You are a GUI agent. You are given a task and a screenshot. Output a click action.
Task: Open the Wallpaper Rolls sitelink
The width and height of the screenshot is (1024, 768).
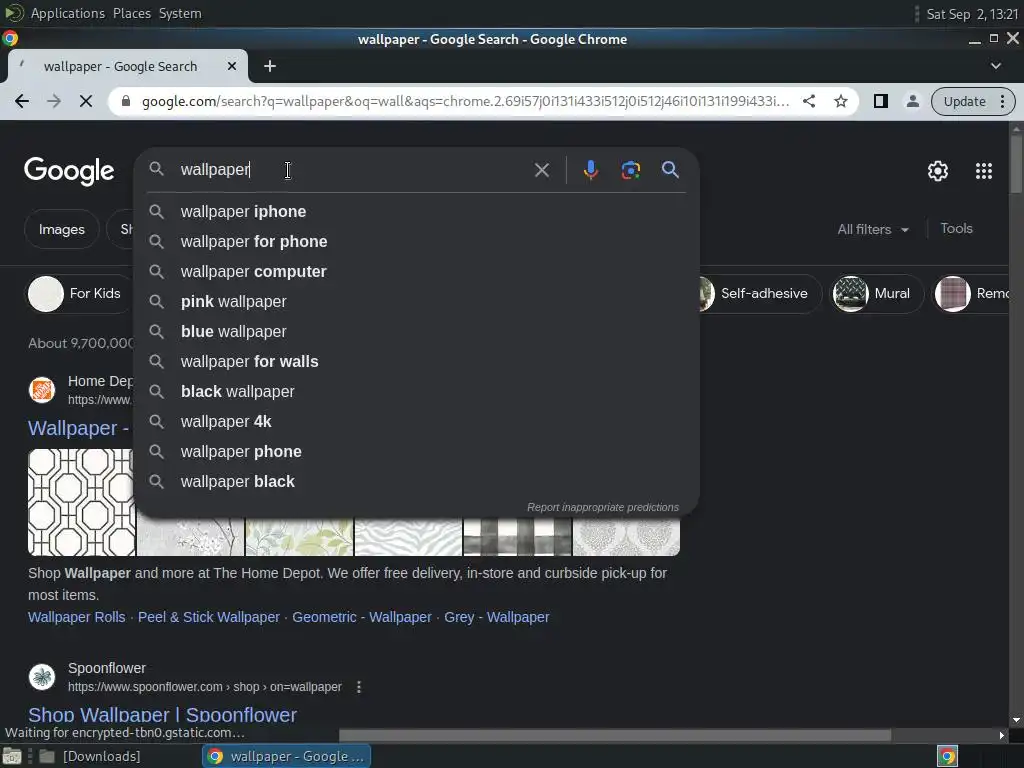tap(76, 617)
